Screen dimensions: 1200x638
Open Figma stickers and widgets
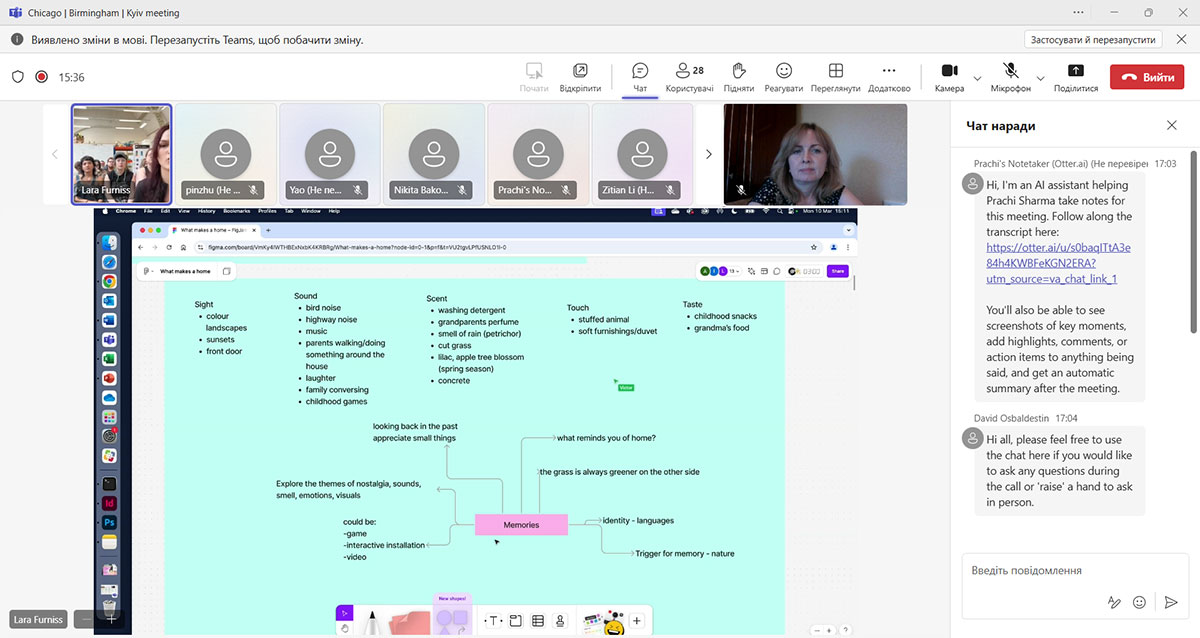[603, 622]
